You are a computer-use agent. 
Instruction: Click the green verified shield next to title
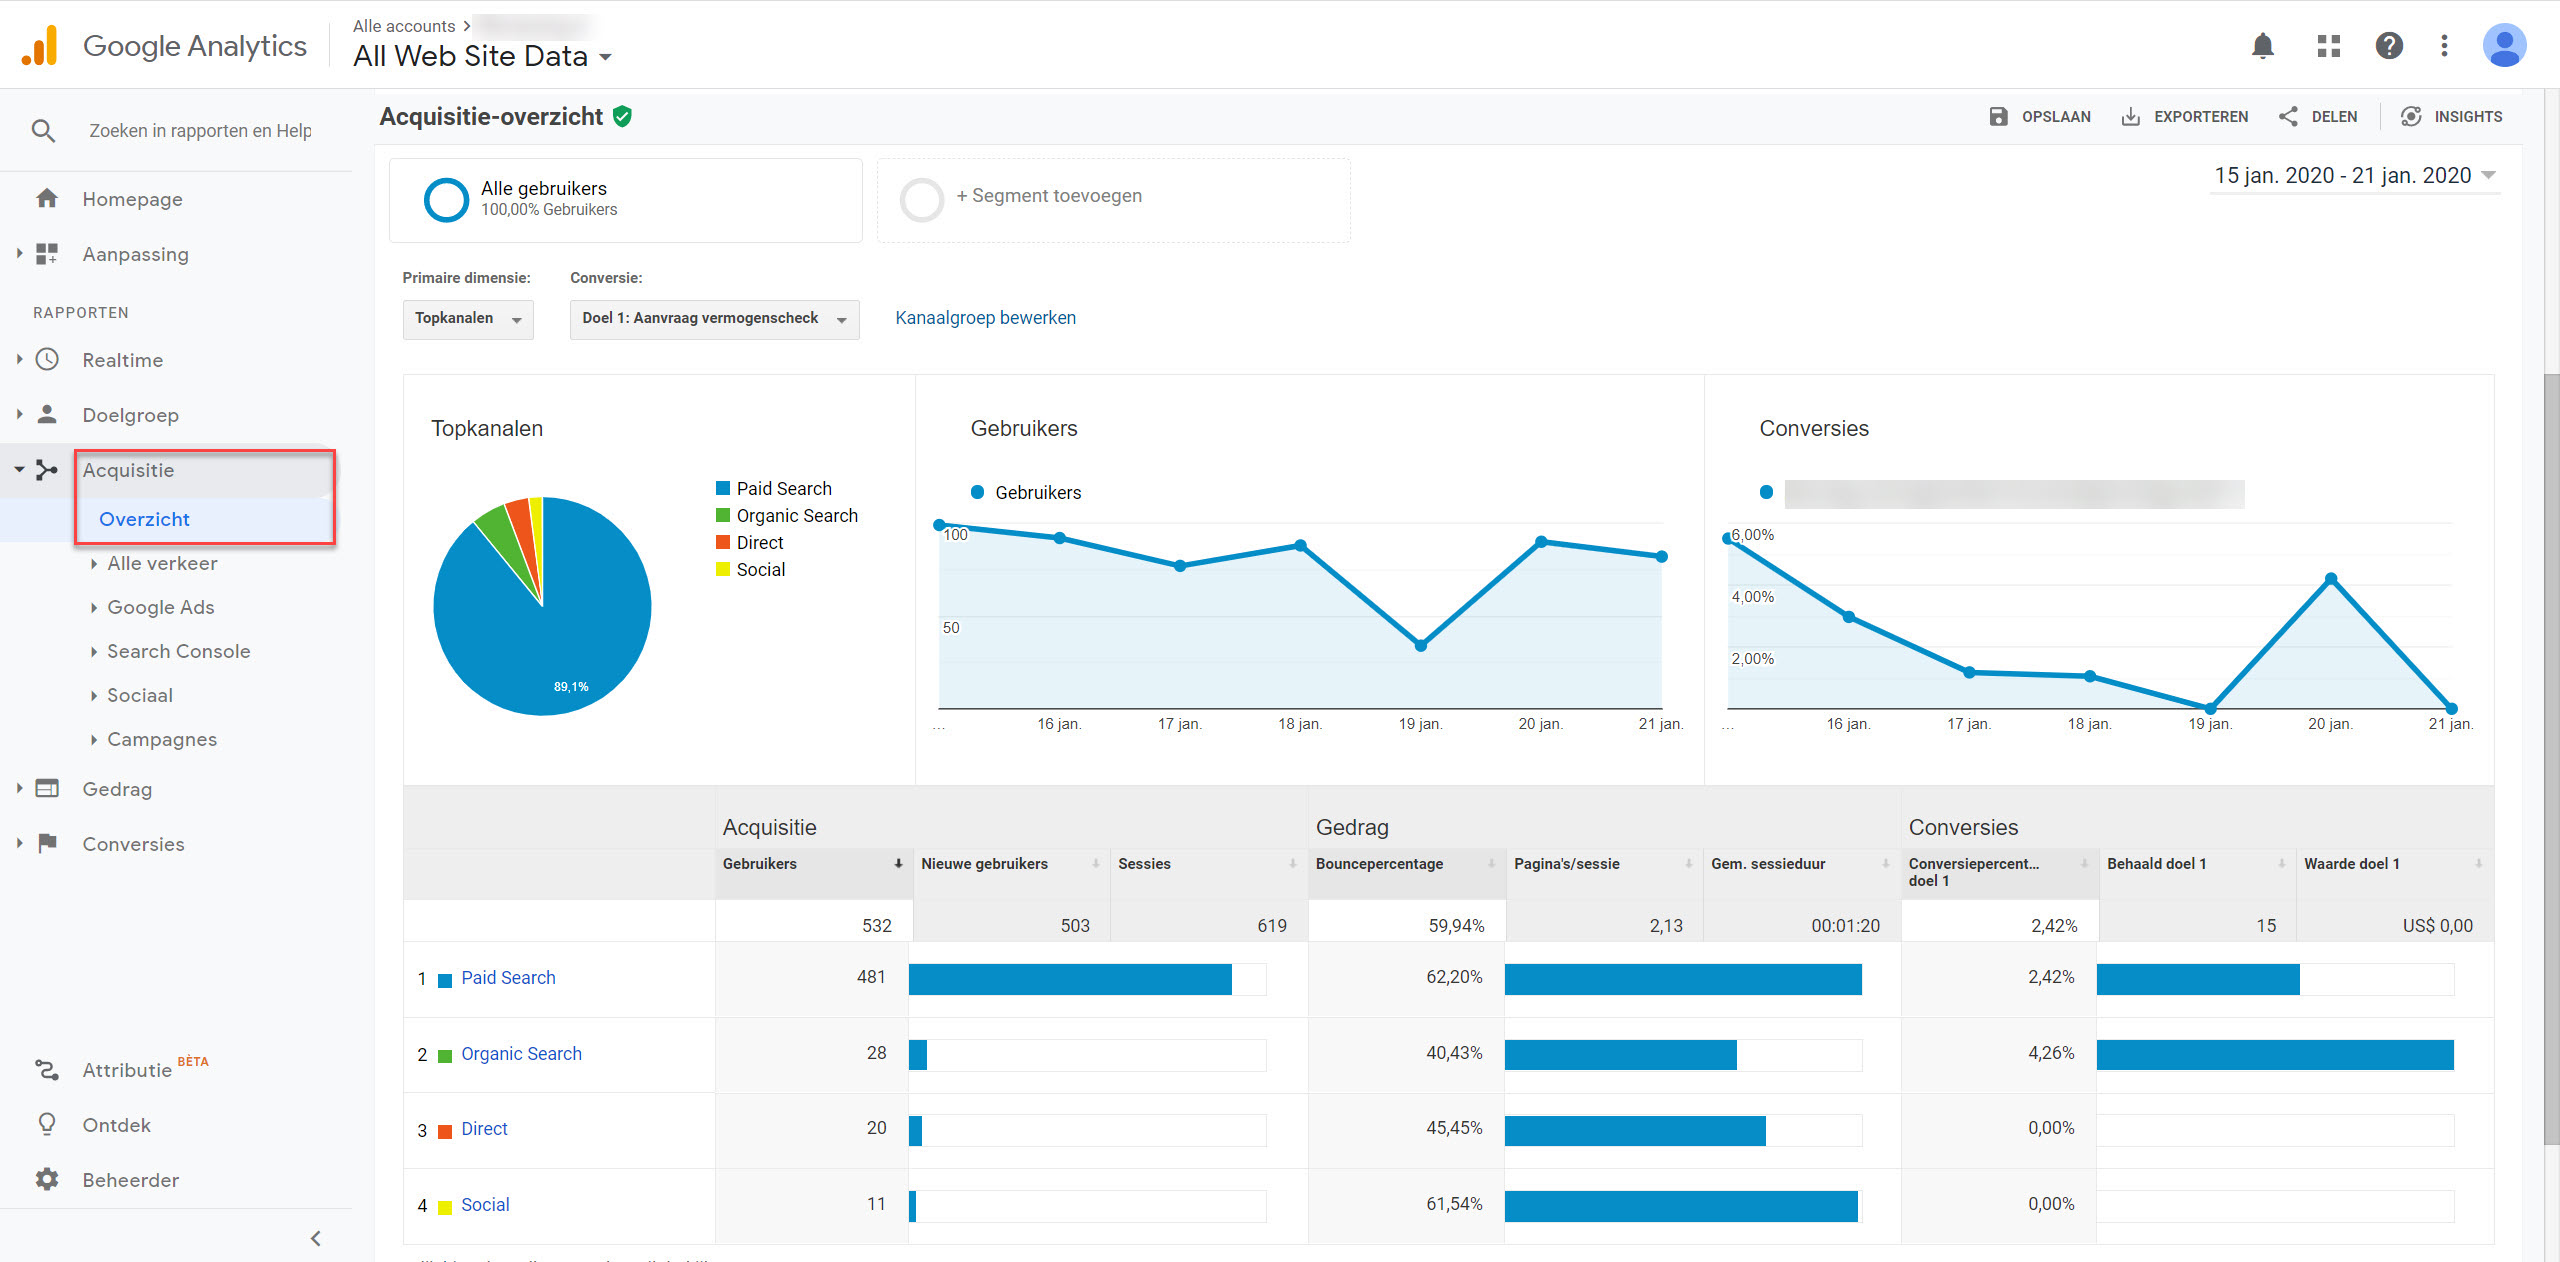[x=623, y=117]
